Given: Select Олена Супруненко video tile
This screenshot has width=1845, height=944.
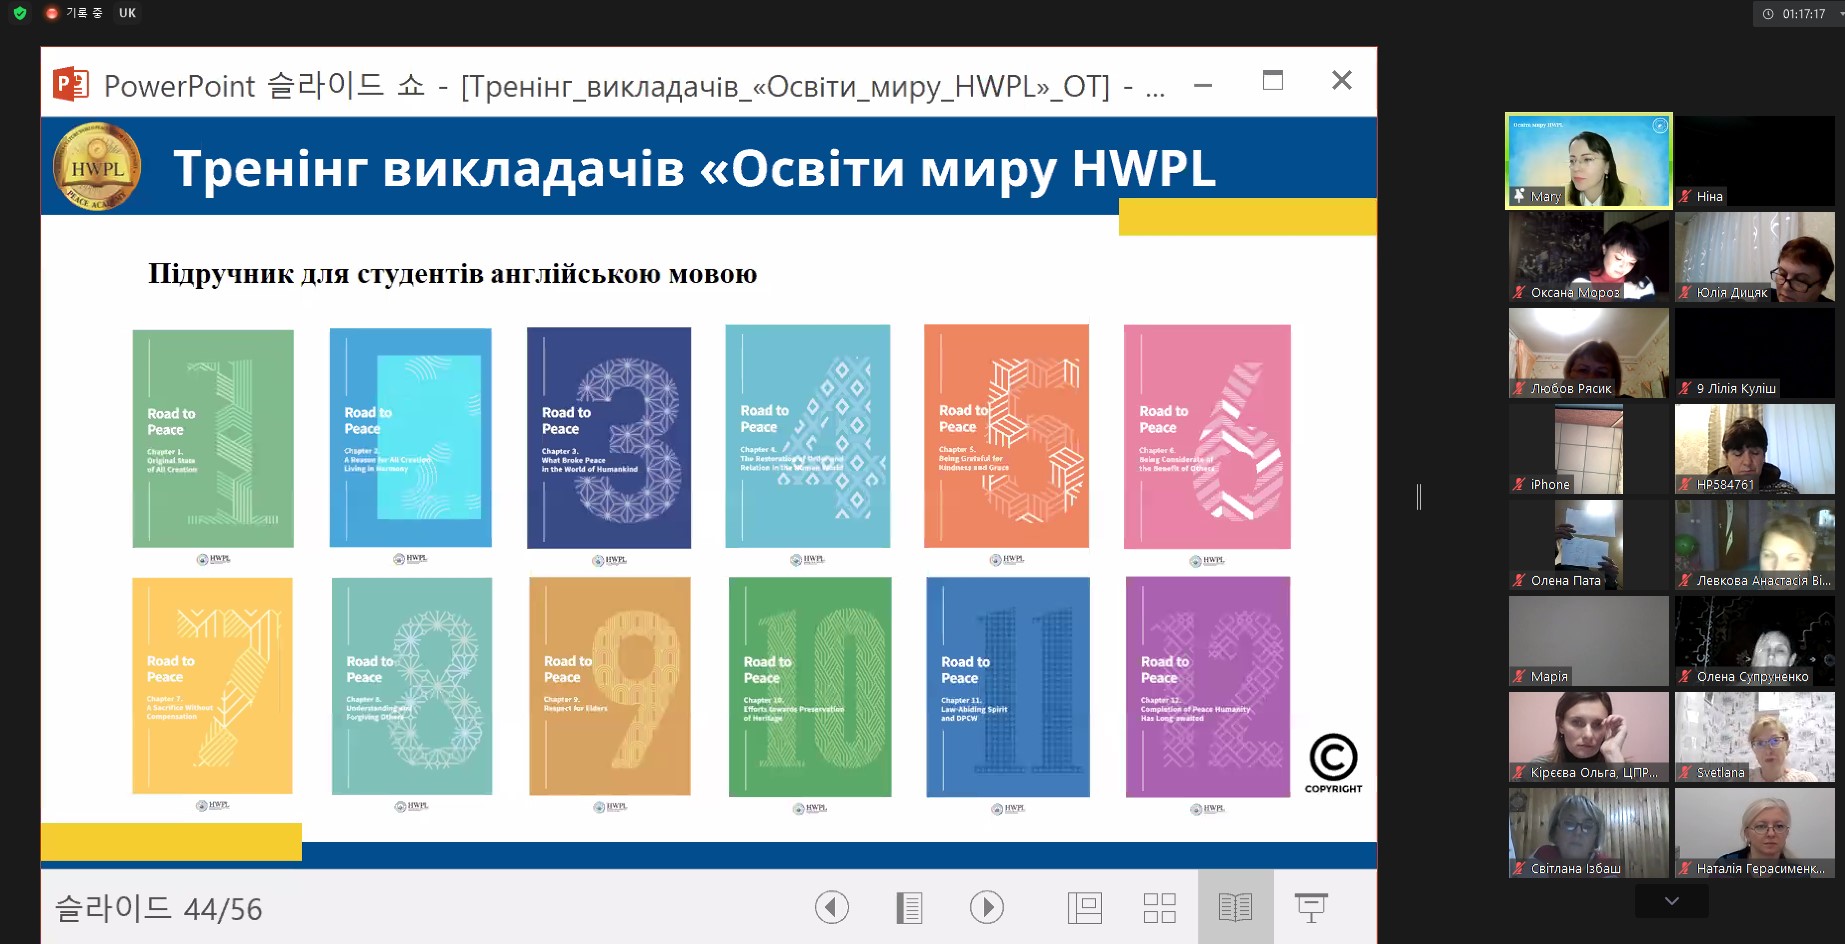Looking at the screenshot, I should (x=1755, y=641).
